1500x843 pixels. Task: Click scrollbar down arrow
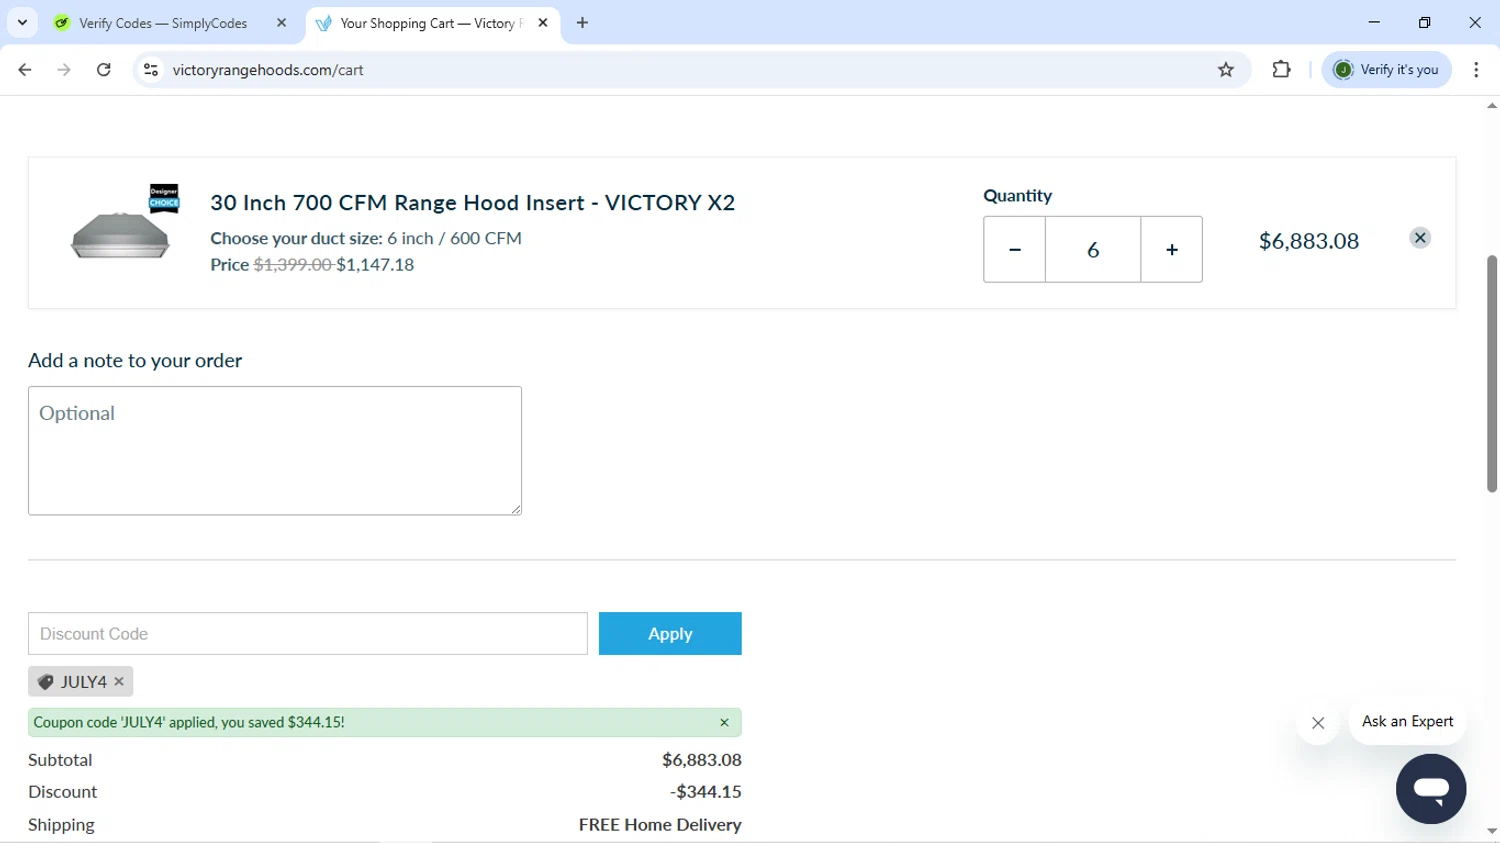coord(1492,832)
